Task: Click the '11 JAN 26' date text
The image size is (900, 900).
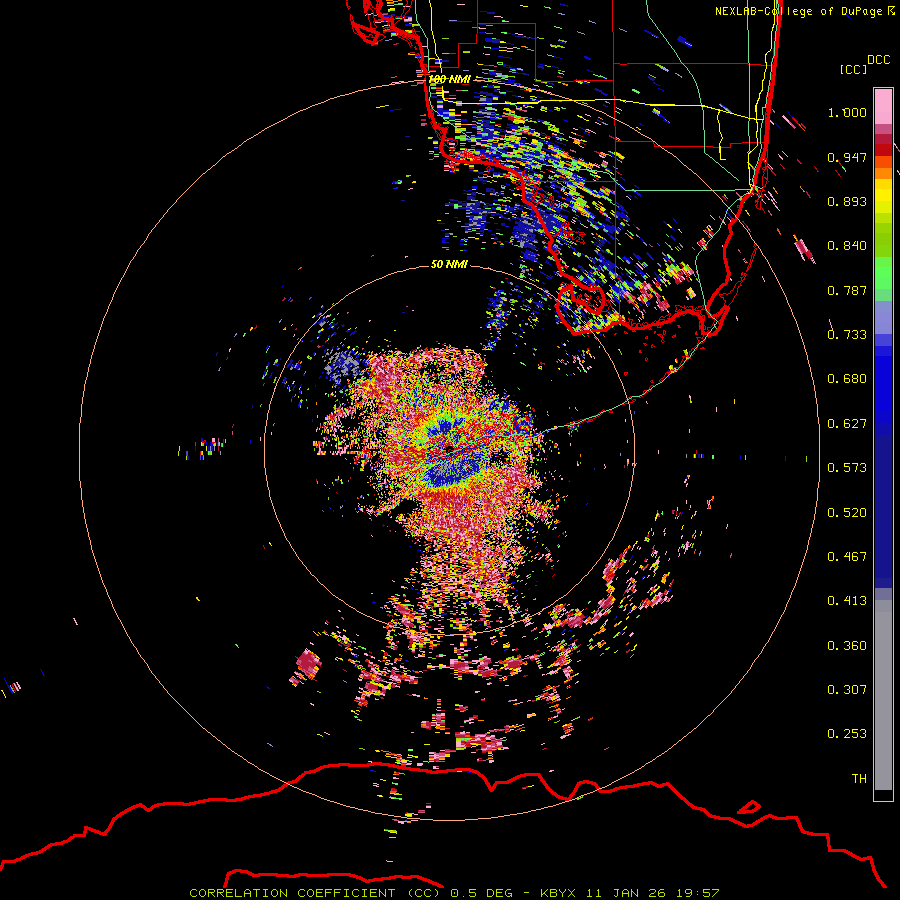Action: tap(625, 893)
